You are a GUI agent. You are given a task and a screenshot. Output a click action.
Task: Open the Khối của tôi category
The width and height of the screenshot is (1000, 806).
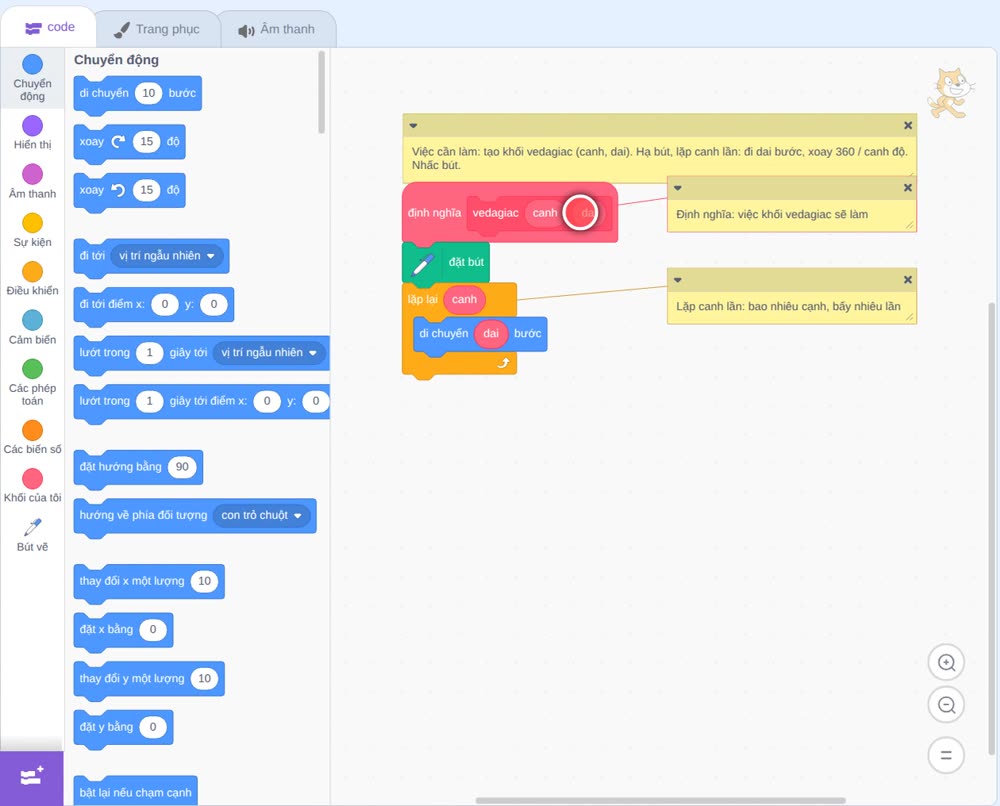(33, 486)
